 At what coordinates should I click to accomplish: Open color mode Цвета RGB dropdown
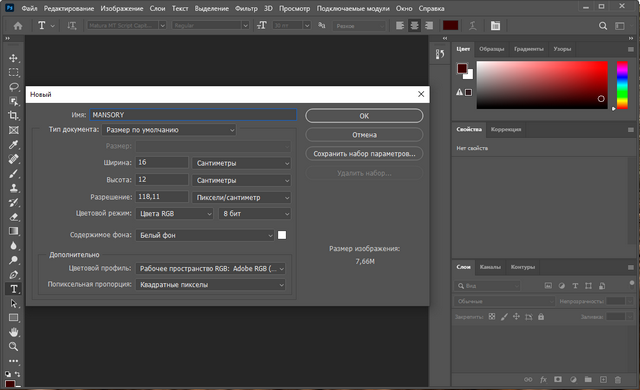[x=174, y=213]
